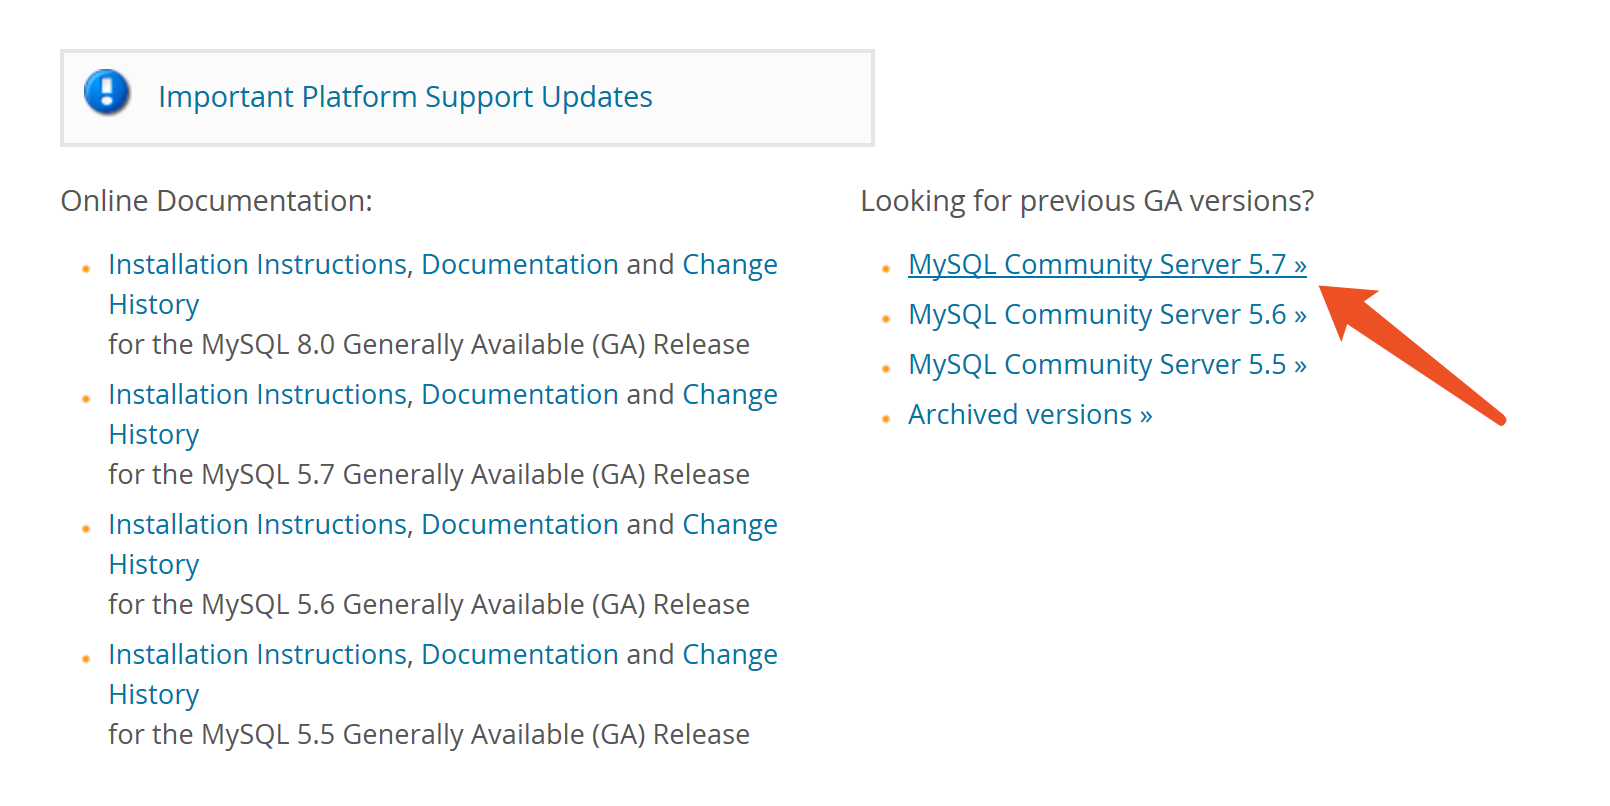This screenshot has width=1610, height=806.
Task: Click the 'Looking for previous GA versions?' heading
Action: (1087, 201)
